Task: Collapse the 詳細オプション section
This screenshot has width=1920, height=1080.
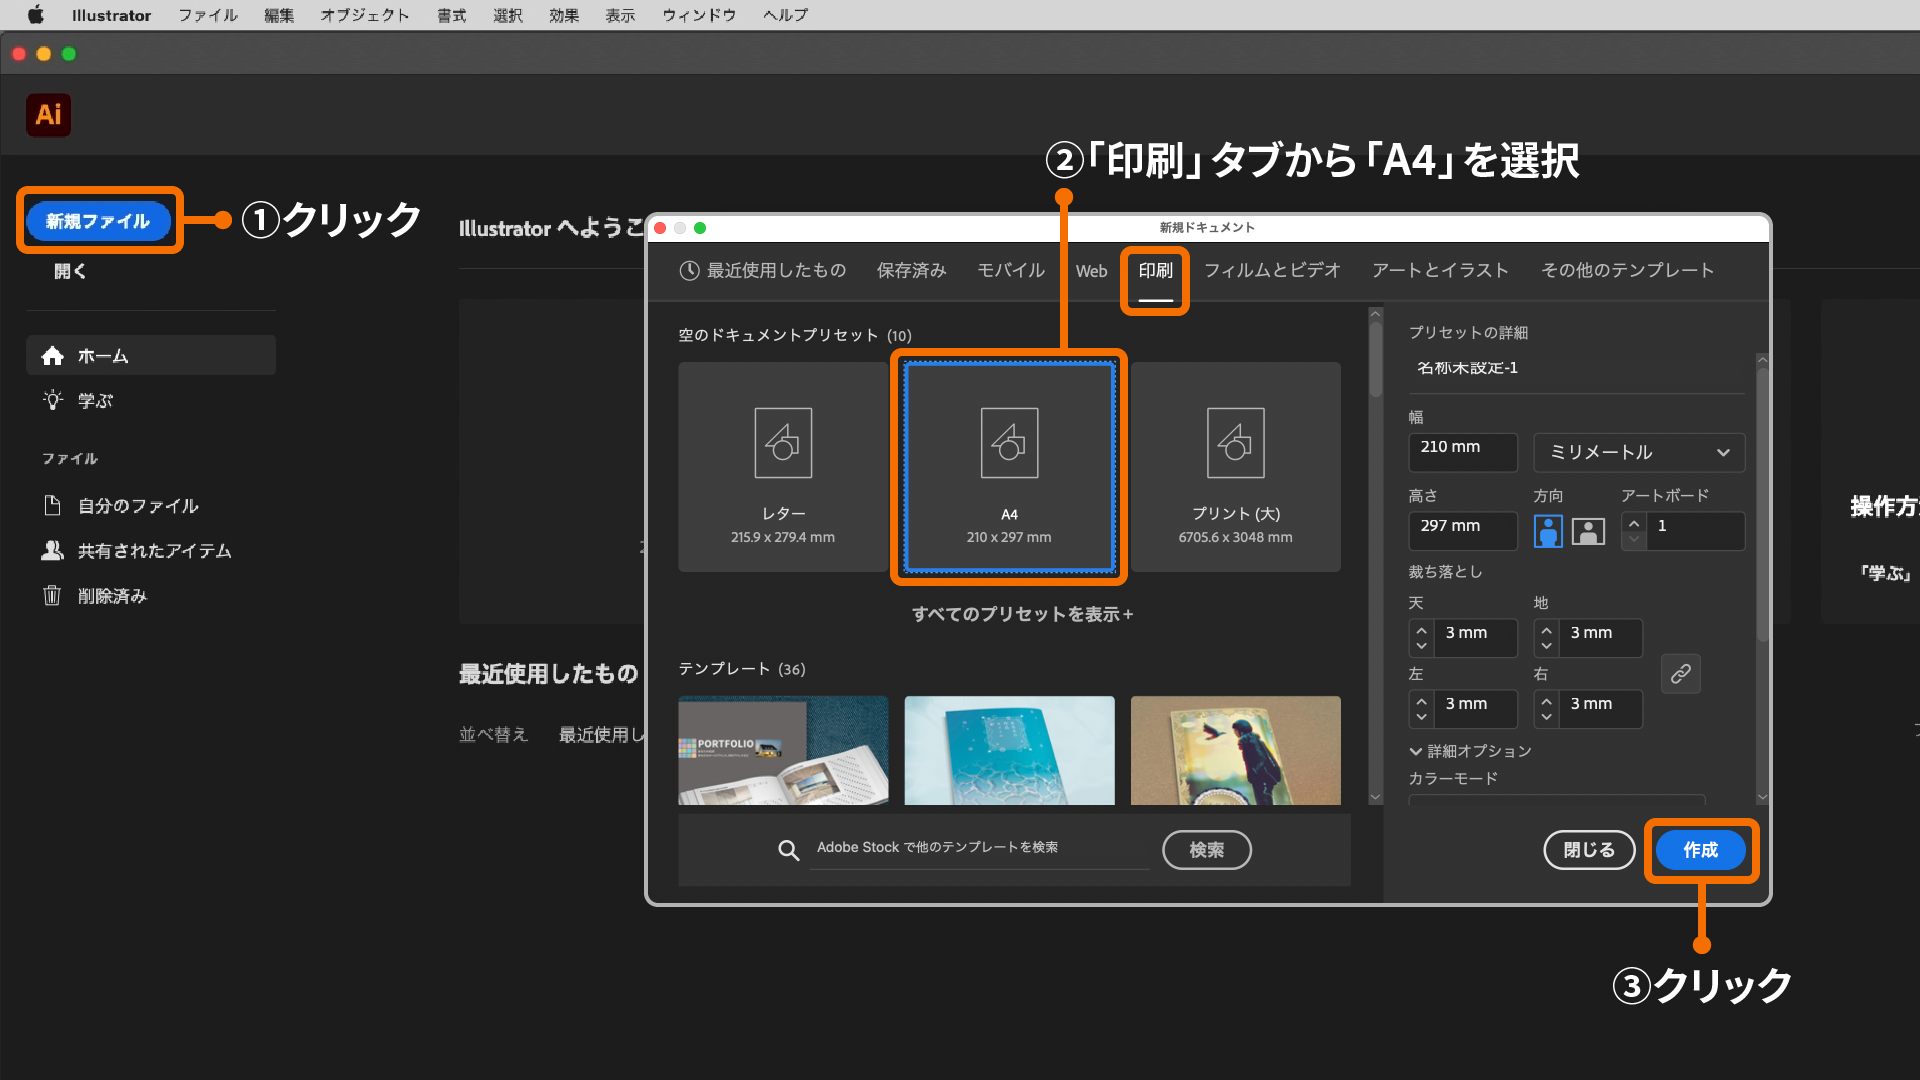Action: pos(1470,751)
